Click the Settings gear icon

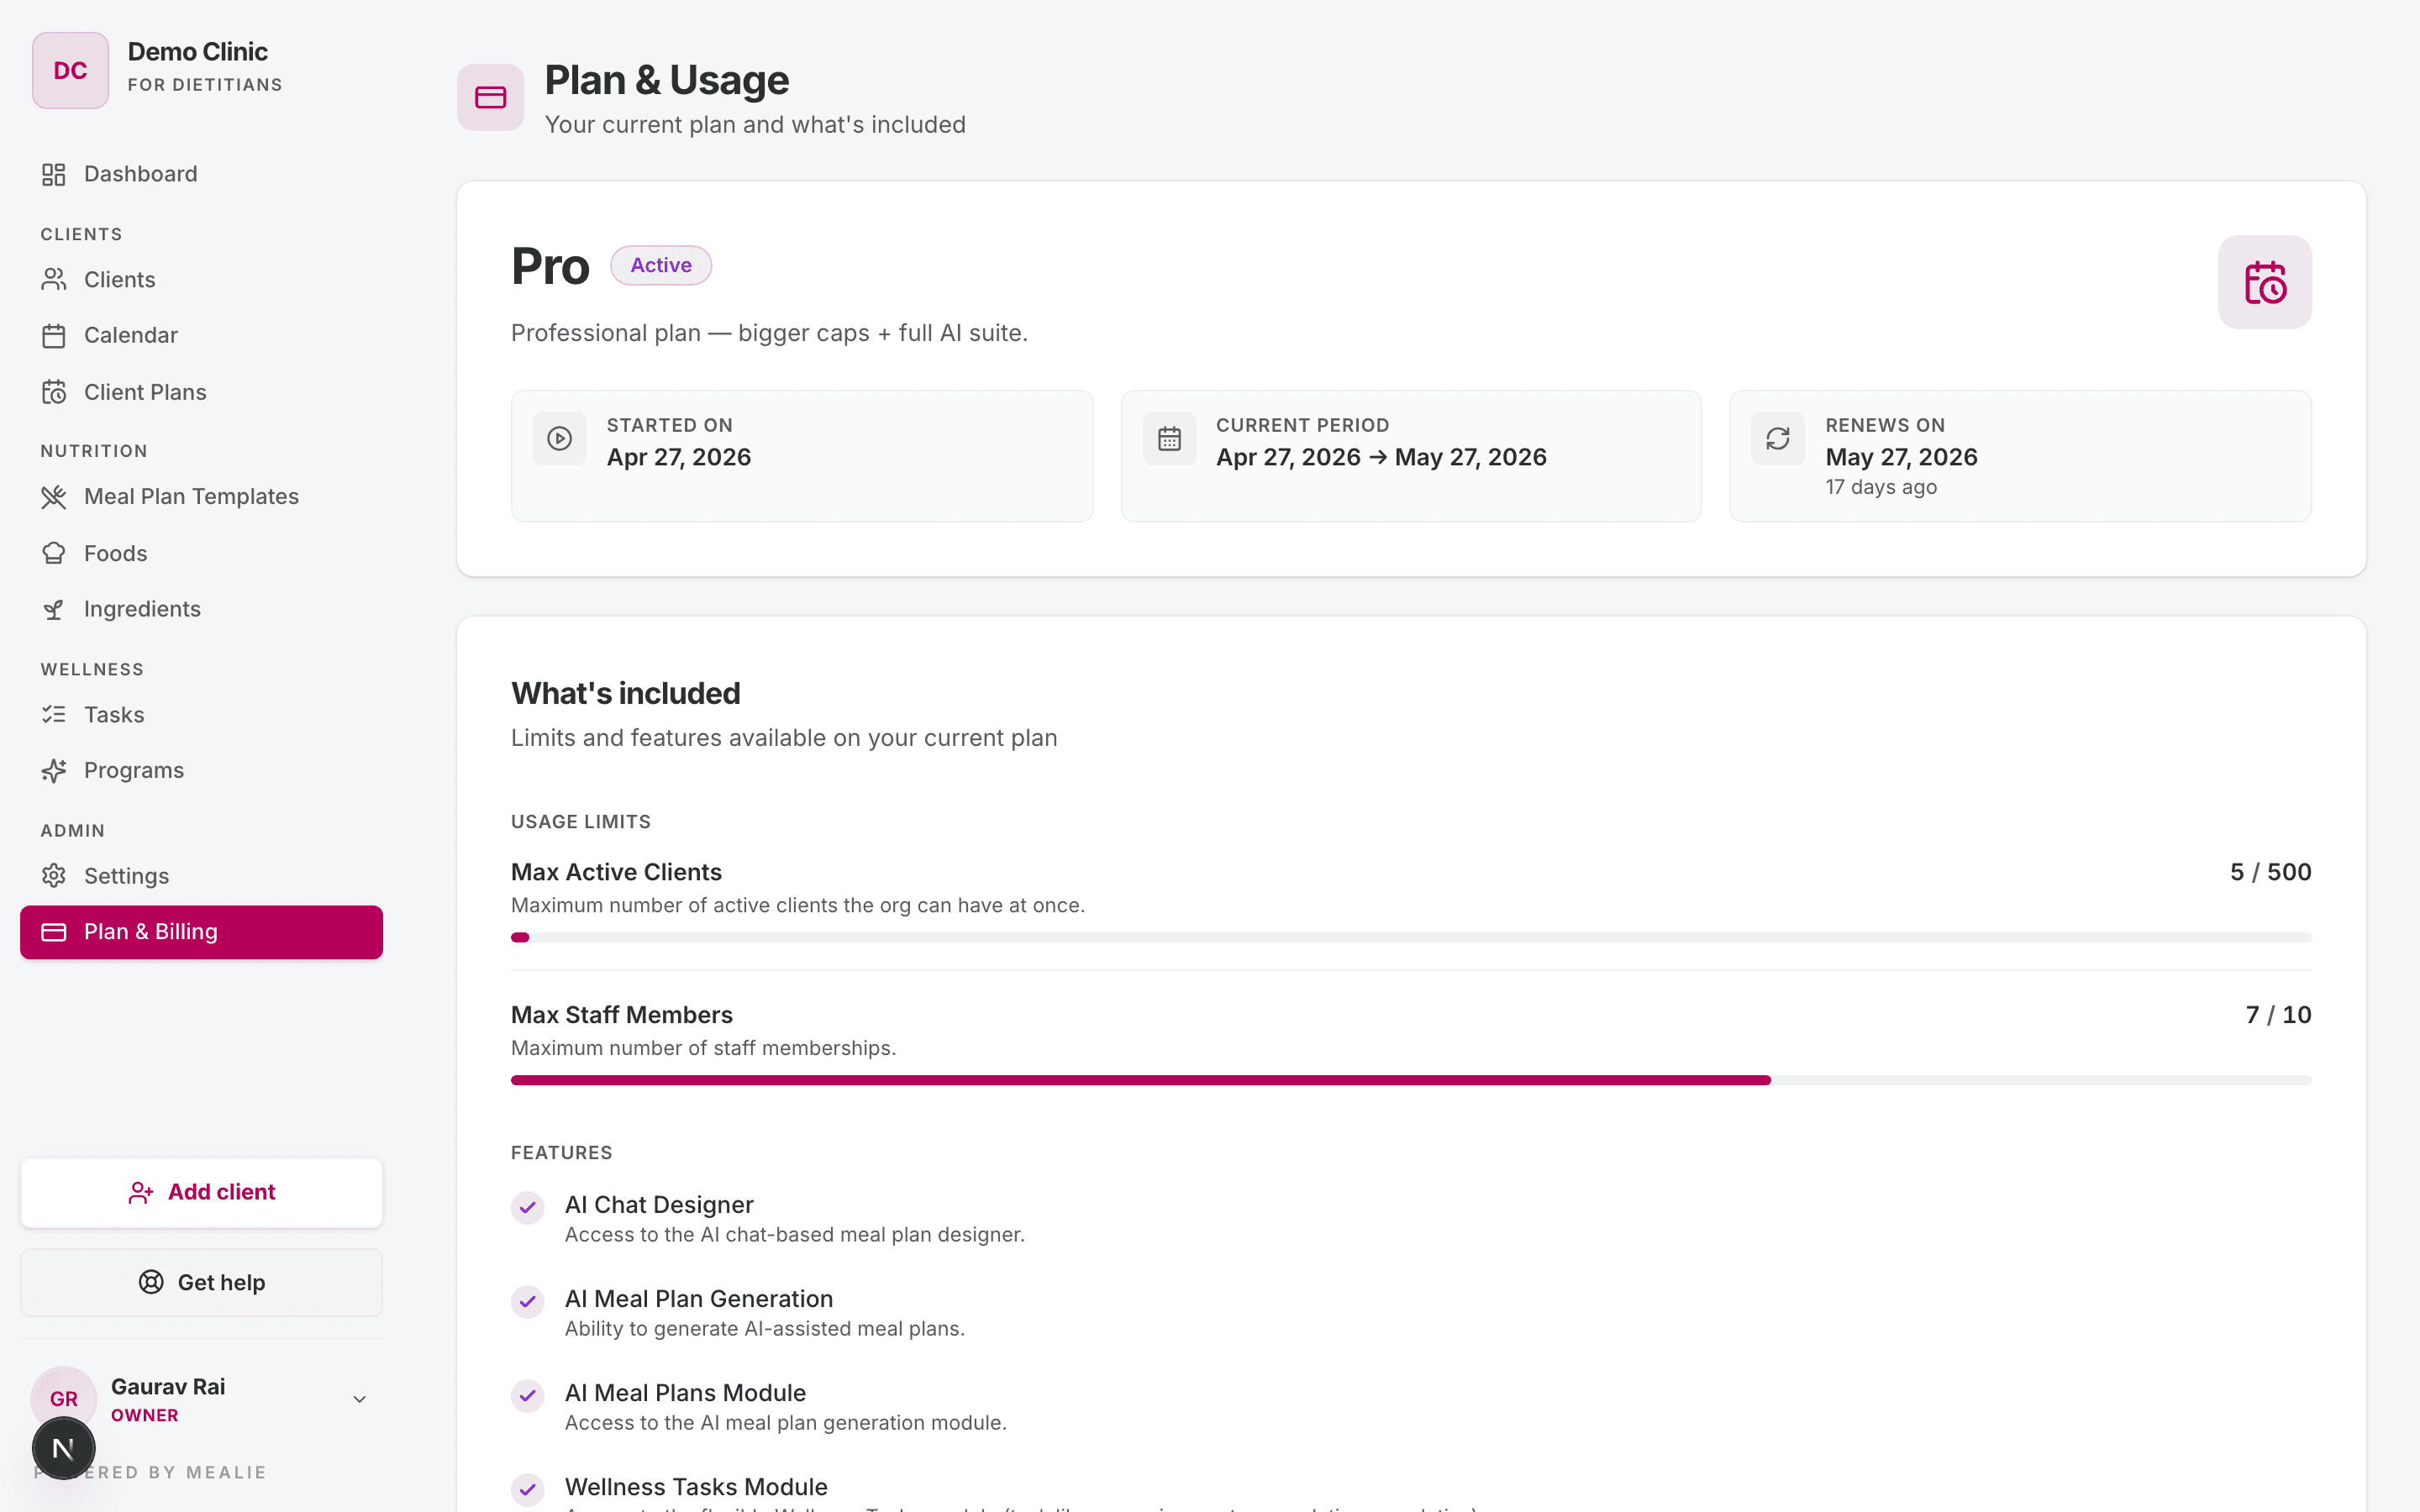(54, 876)
